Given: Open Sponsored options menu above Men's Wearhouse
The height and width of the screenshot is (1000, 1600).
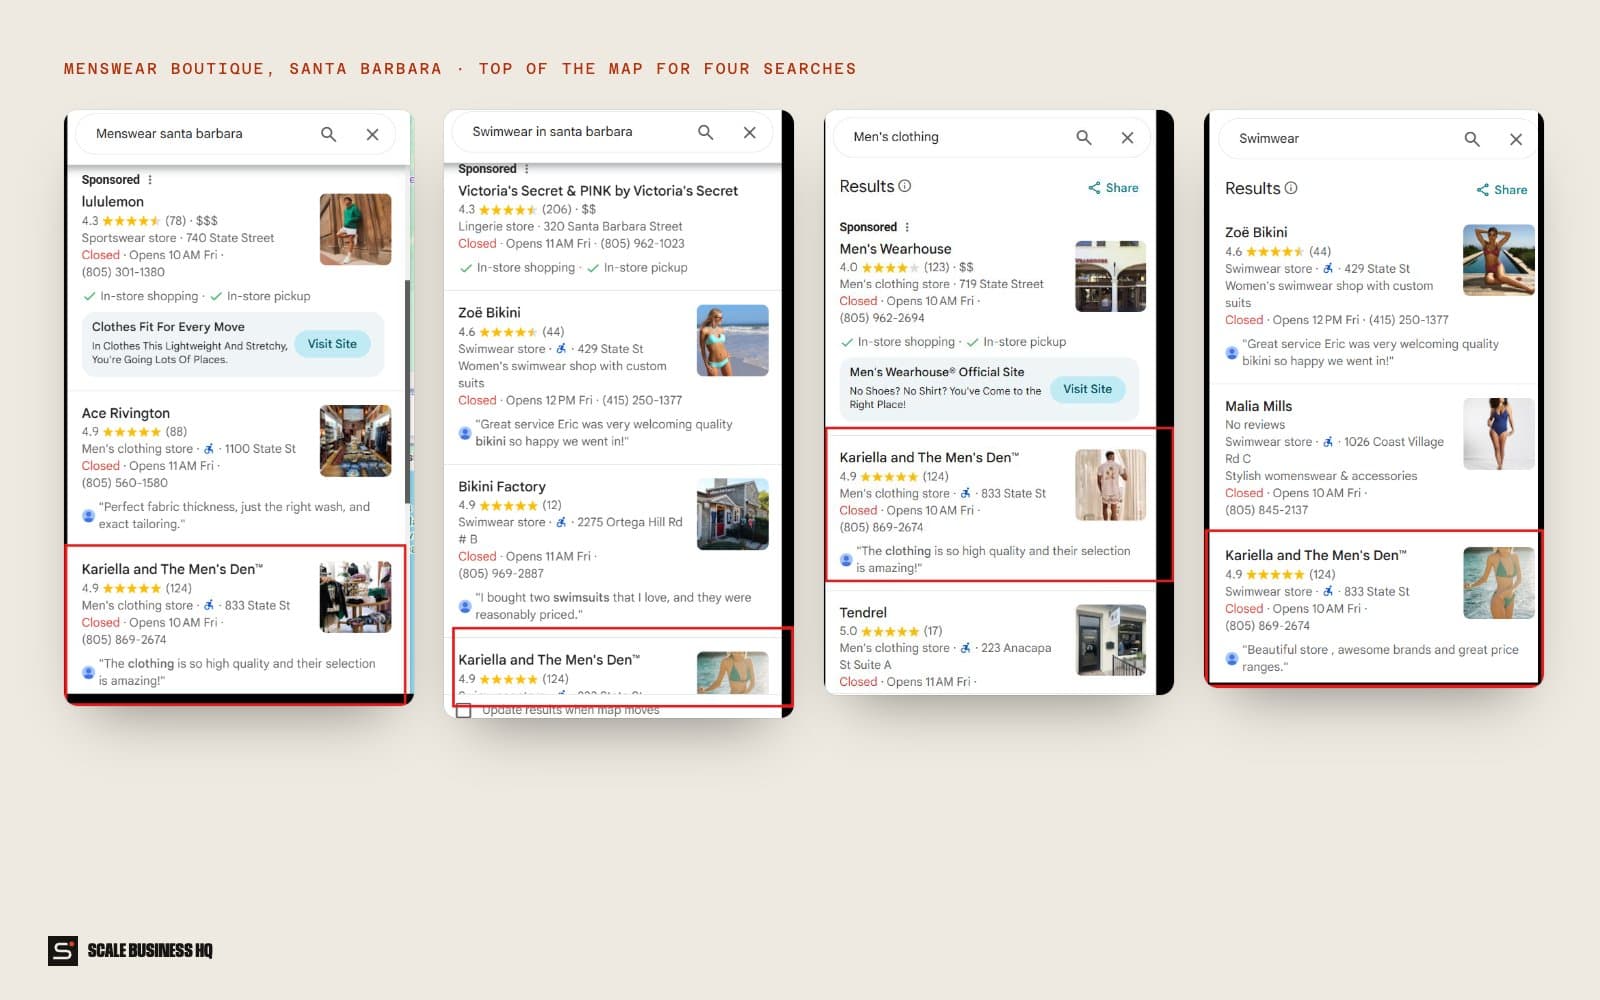Looking at the screenshot, I should tap(907, 227).
